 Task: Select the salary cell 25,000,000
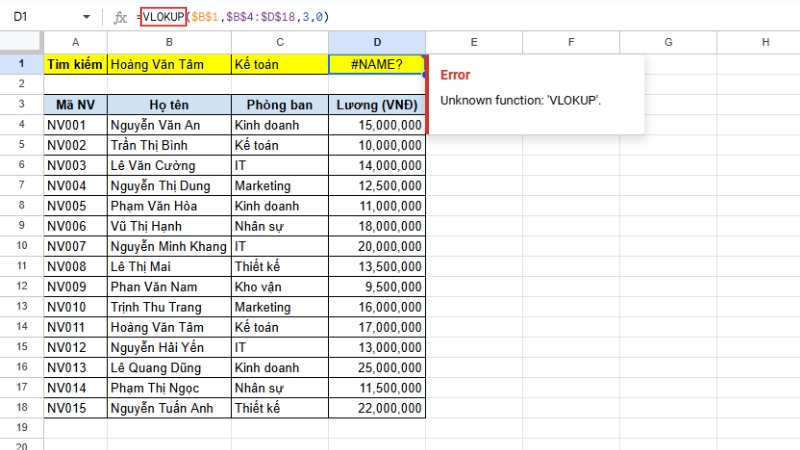coord(376,368)
